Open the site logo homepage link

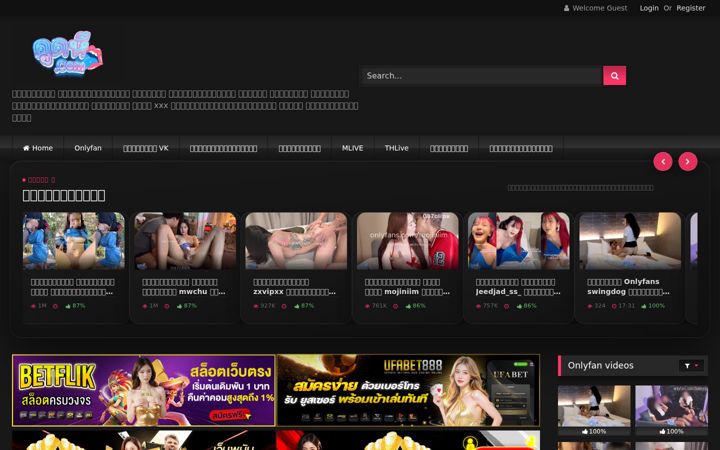tap(68, 53)
